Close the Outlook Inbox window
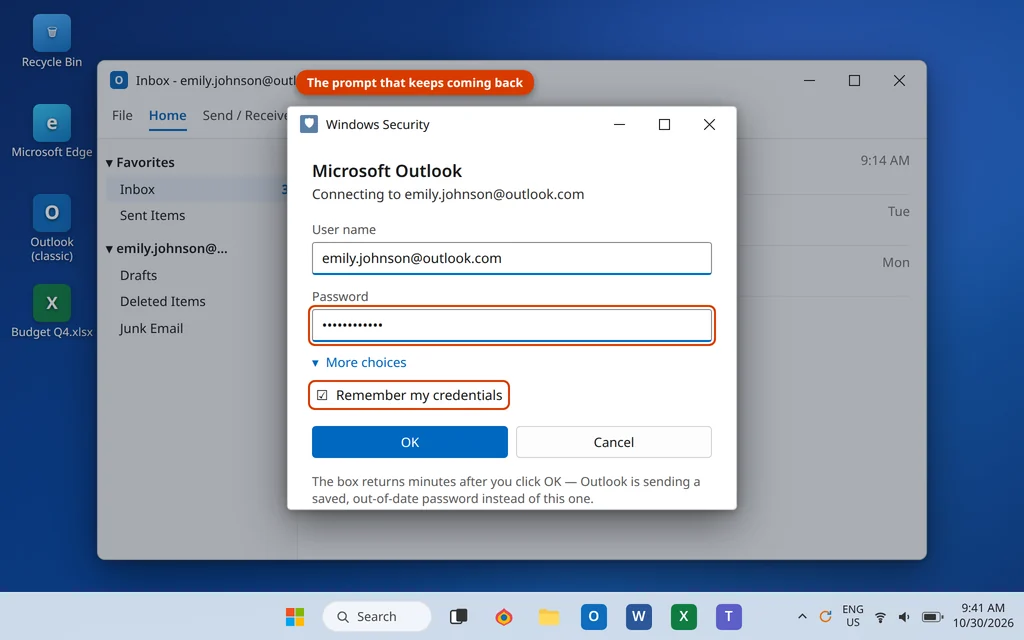 899,80
